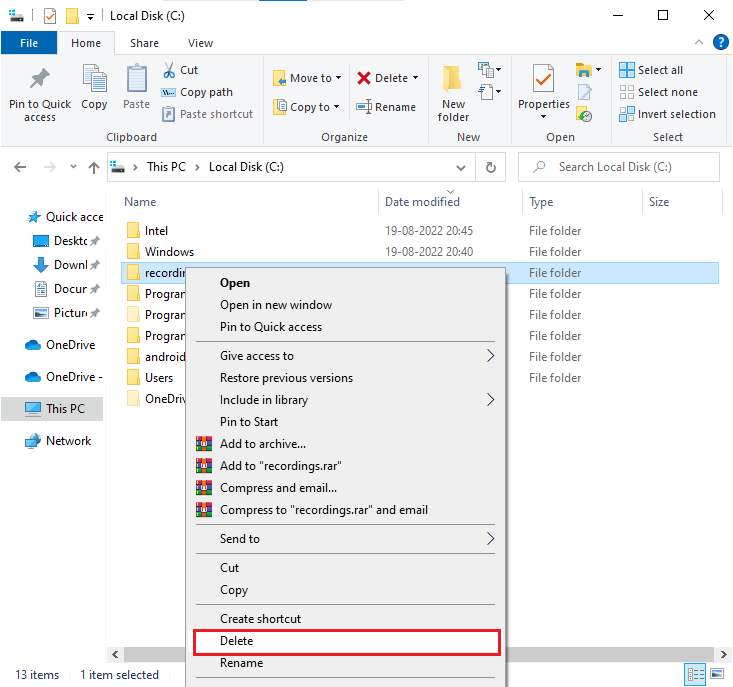Expand the Delete dropdown arrow in ribbon

point(416,78)
